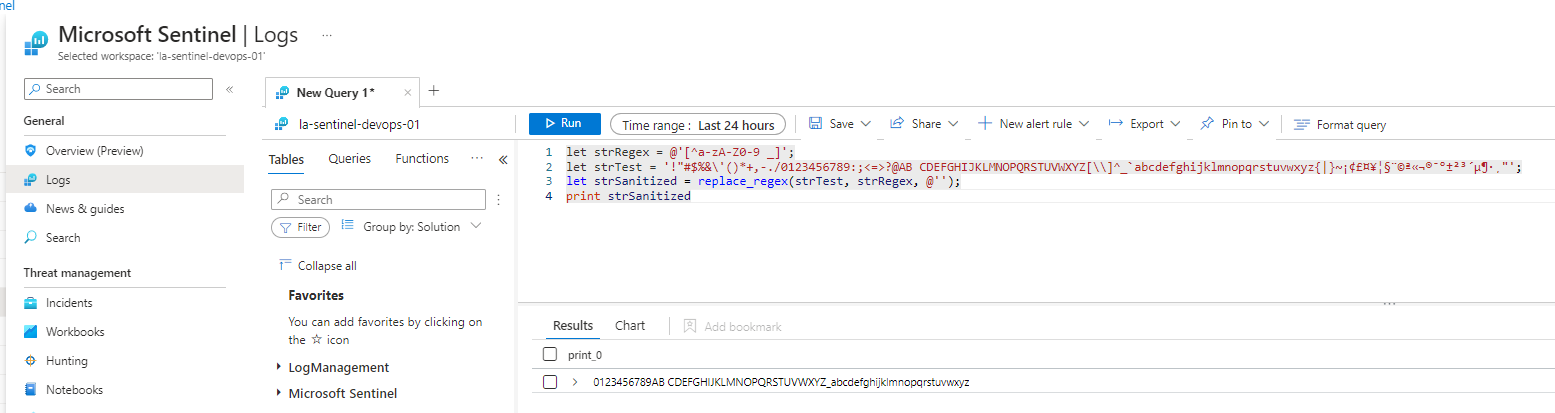Switch to the Queries tab
The image size is (1555, 413).
point(350,159)
